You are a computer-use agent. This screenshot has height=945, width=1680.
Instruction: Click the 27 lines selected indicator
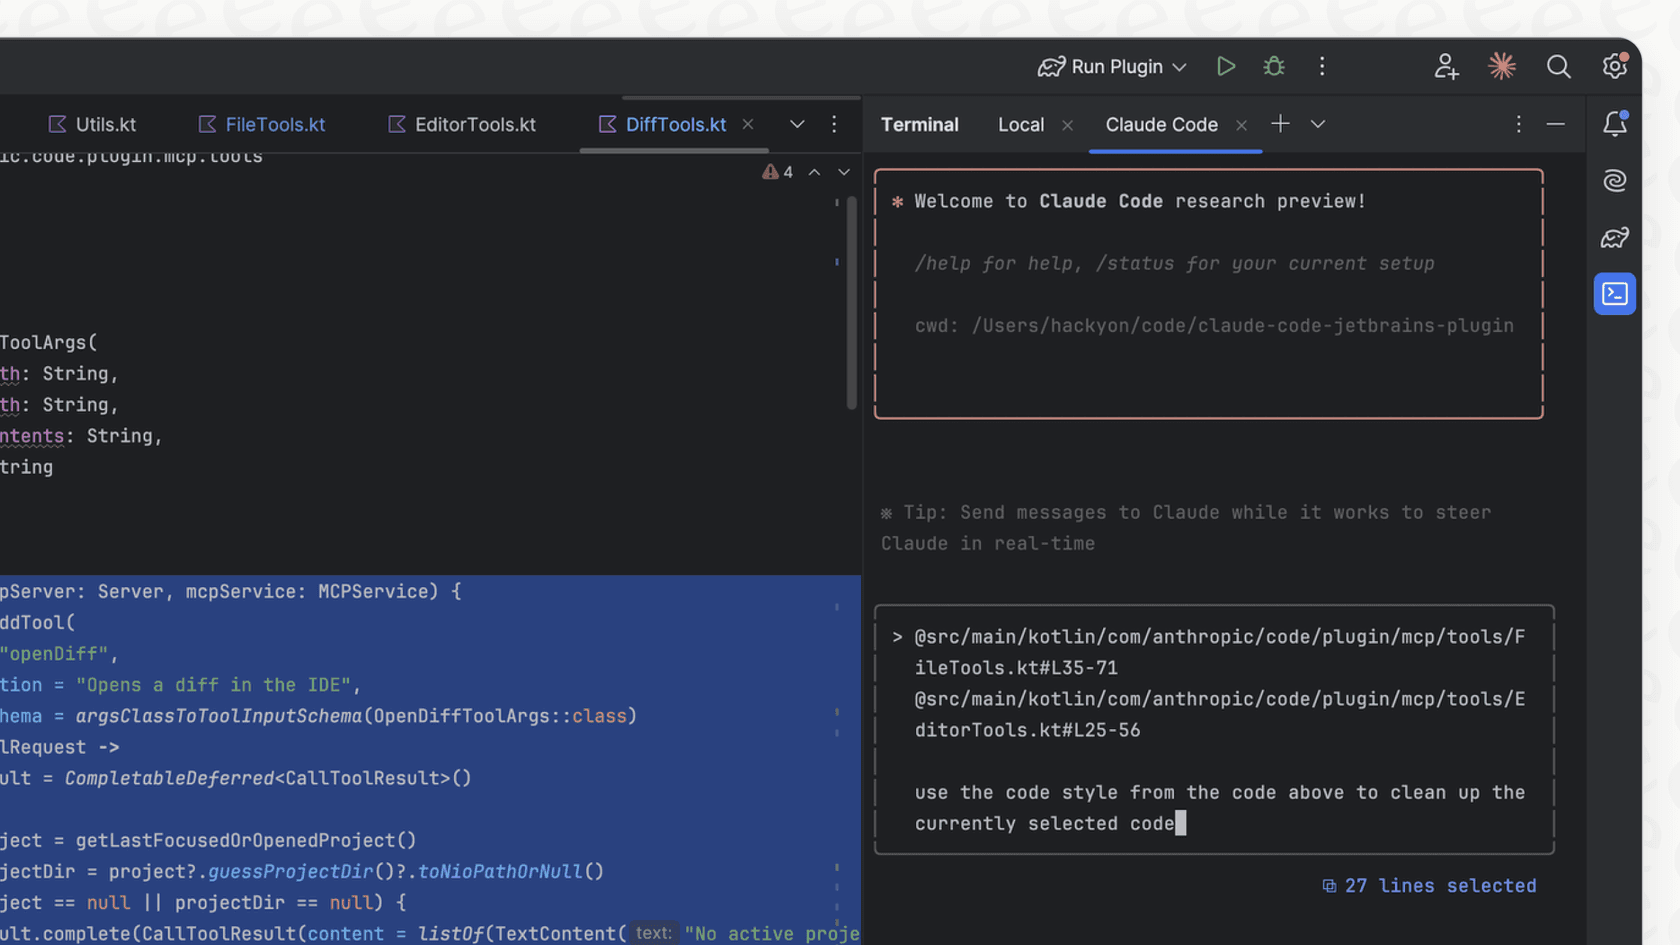pyautogui.click(x=1428, y=885)
